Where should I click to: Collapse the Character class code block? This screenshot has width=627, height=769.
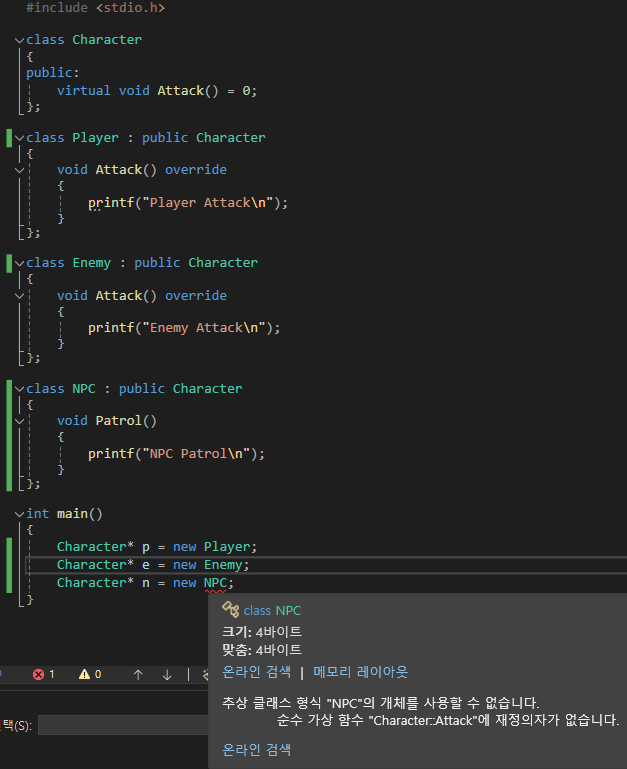click(x=19, y=40)
